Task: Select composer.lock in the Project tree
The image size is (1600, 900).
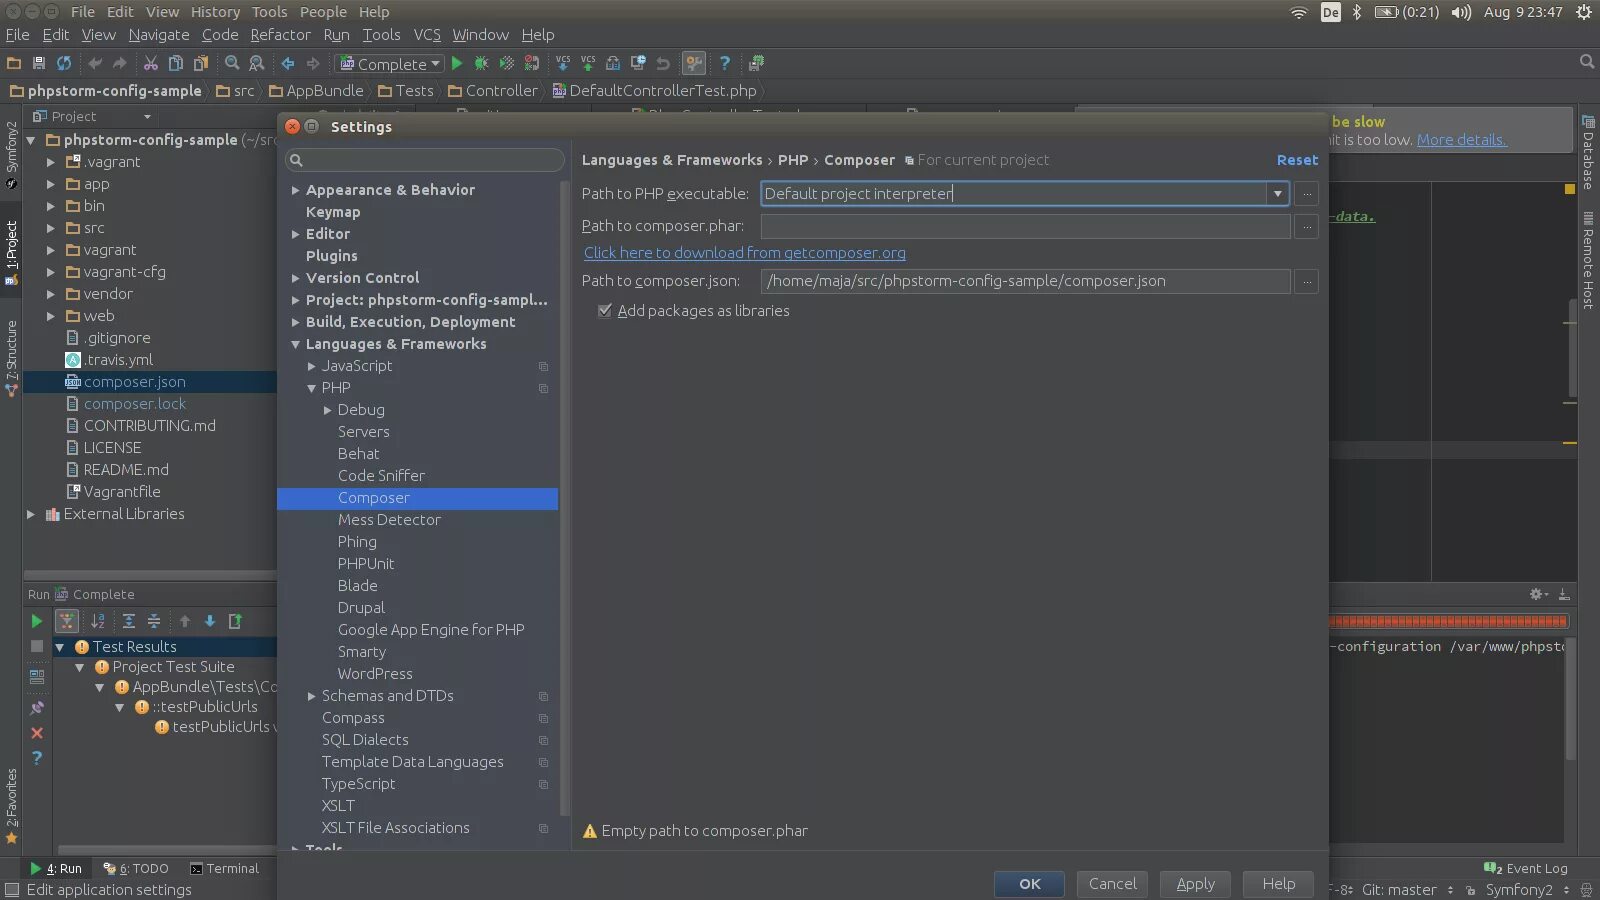Action: point(135,404)
